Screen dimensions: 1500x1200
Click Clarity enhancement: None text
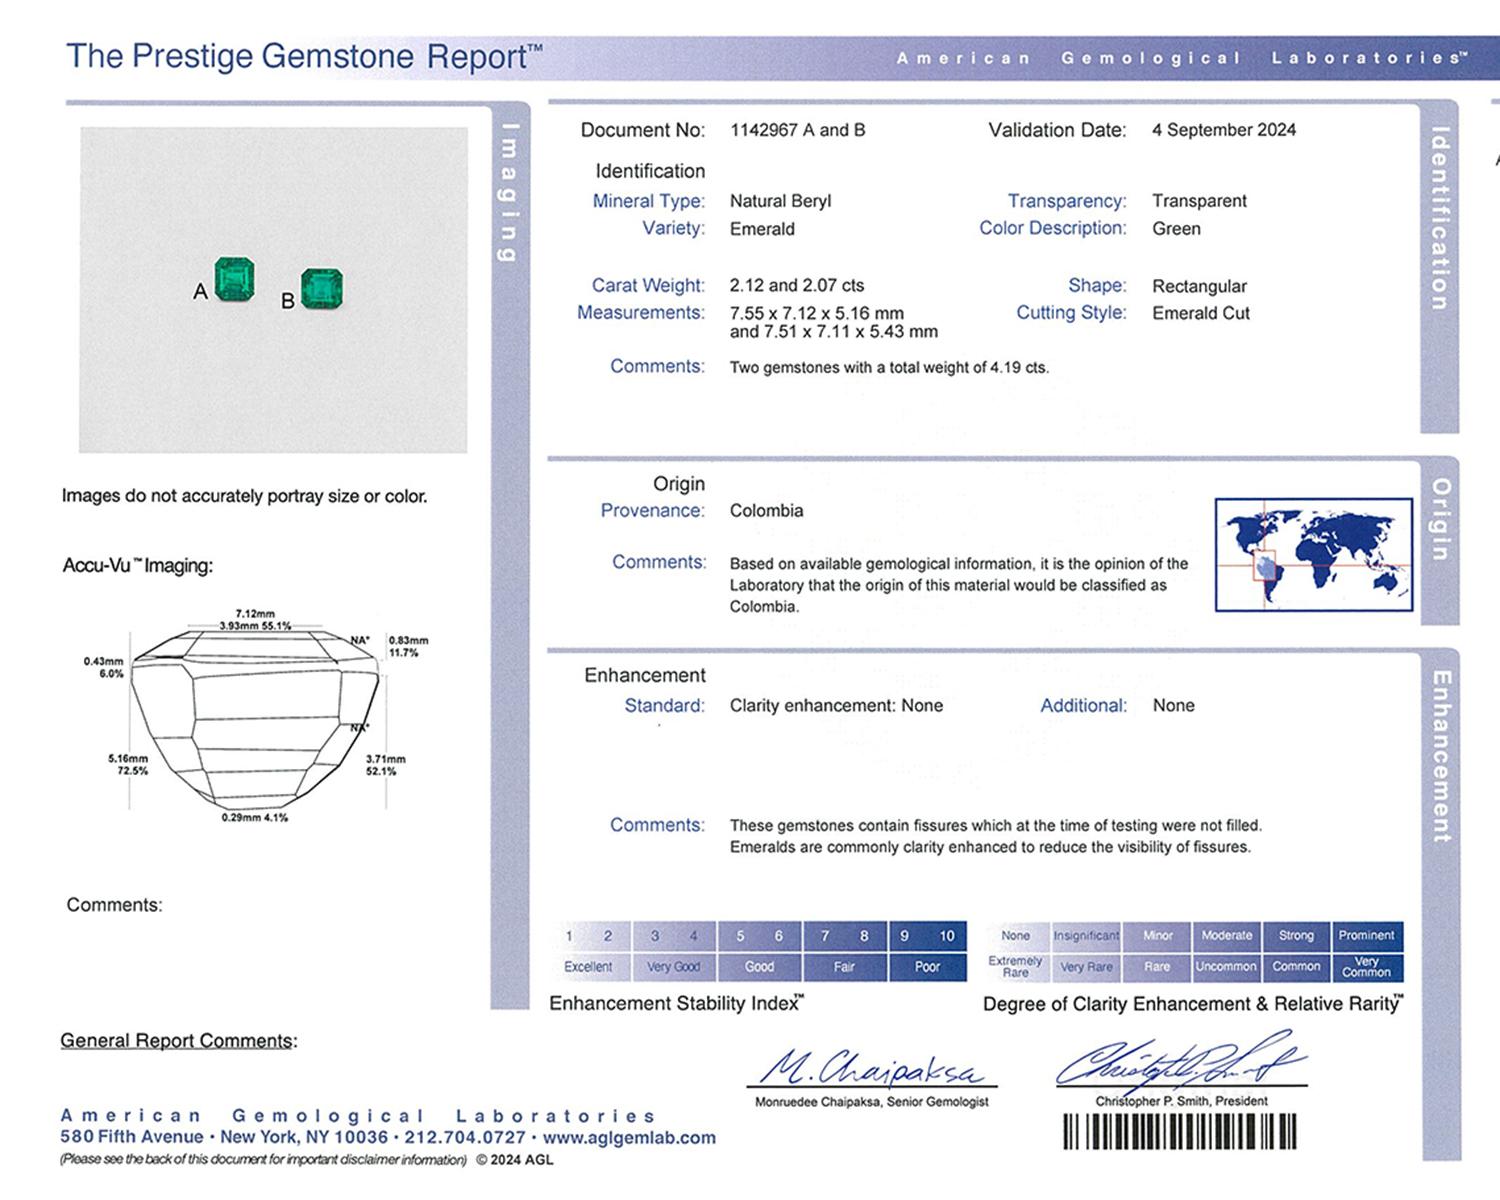836,706
